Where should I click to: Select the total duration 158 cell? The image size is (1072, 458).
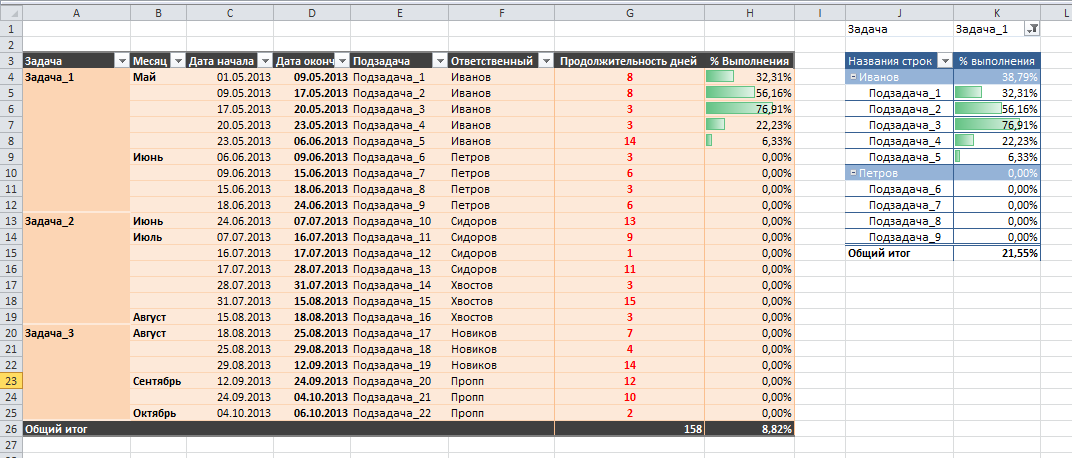tap(630, 429)
